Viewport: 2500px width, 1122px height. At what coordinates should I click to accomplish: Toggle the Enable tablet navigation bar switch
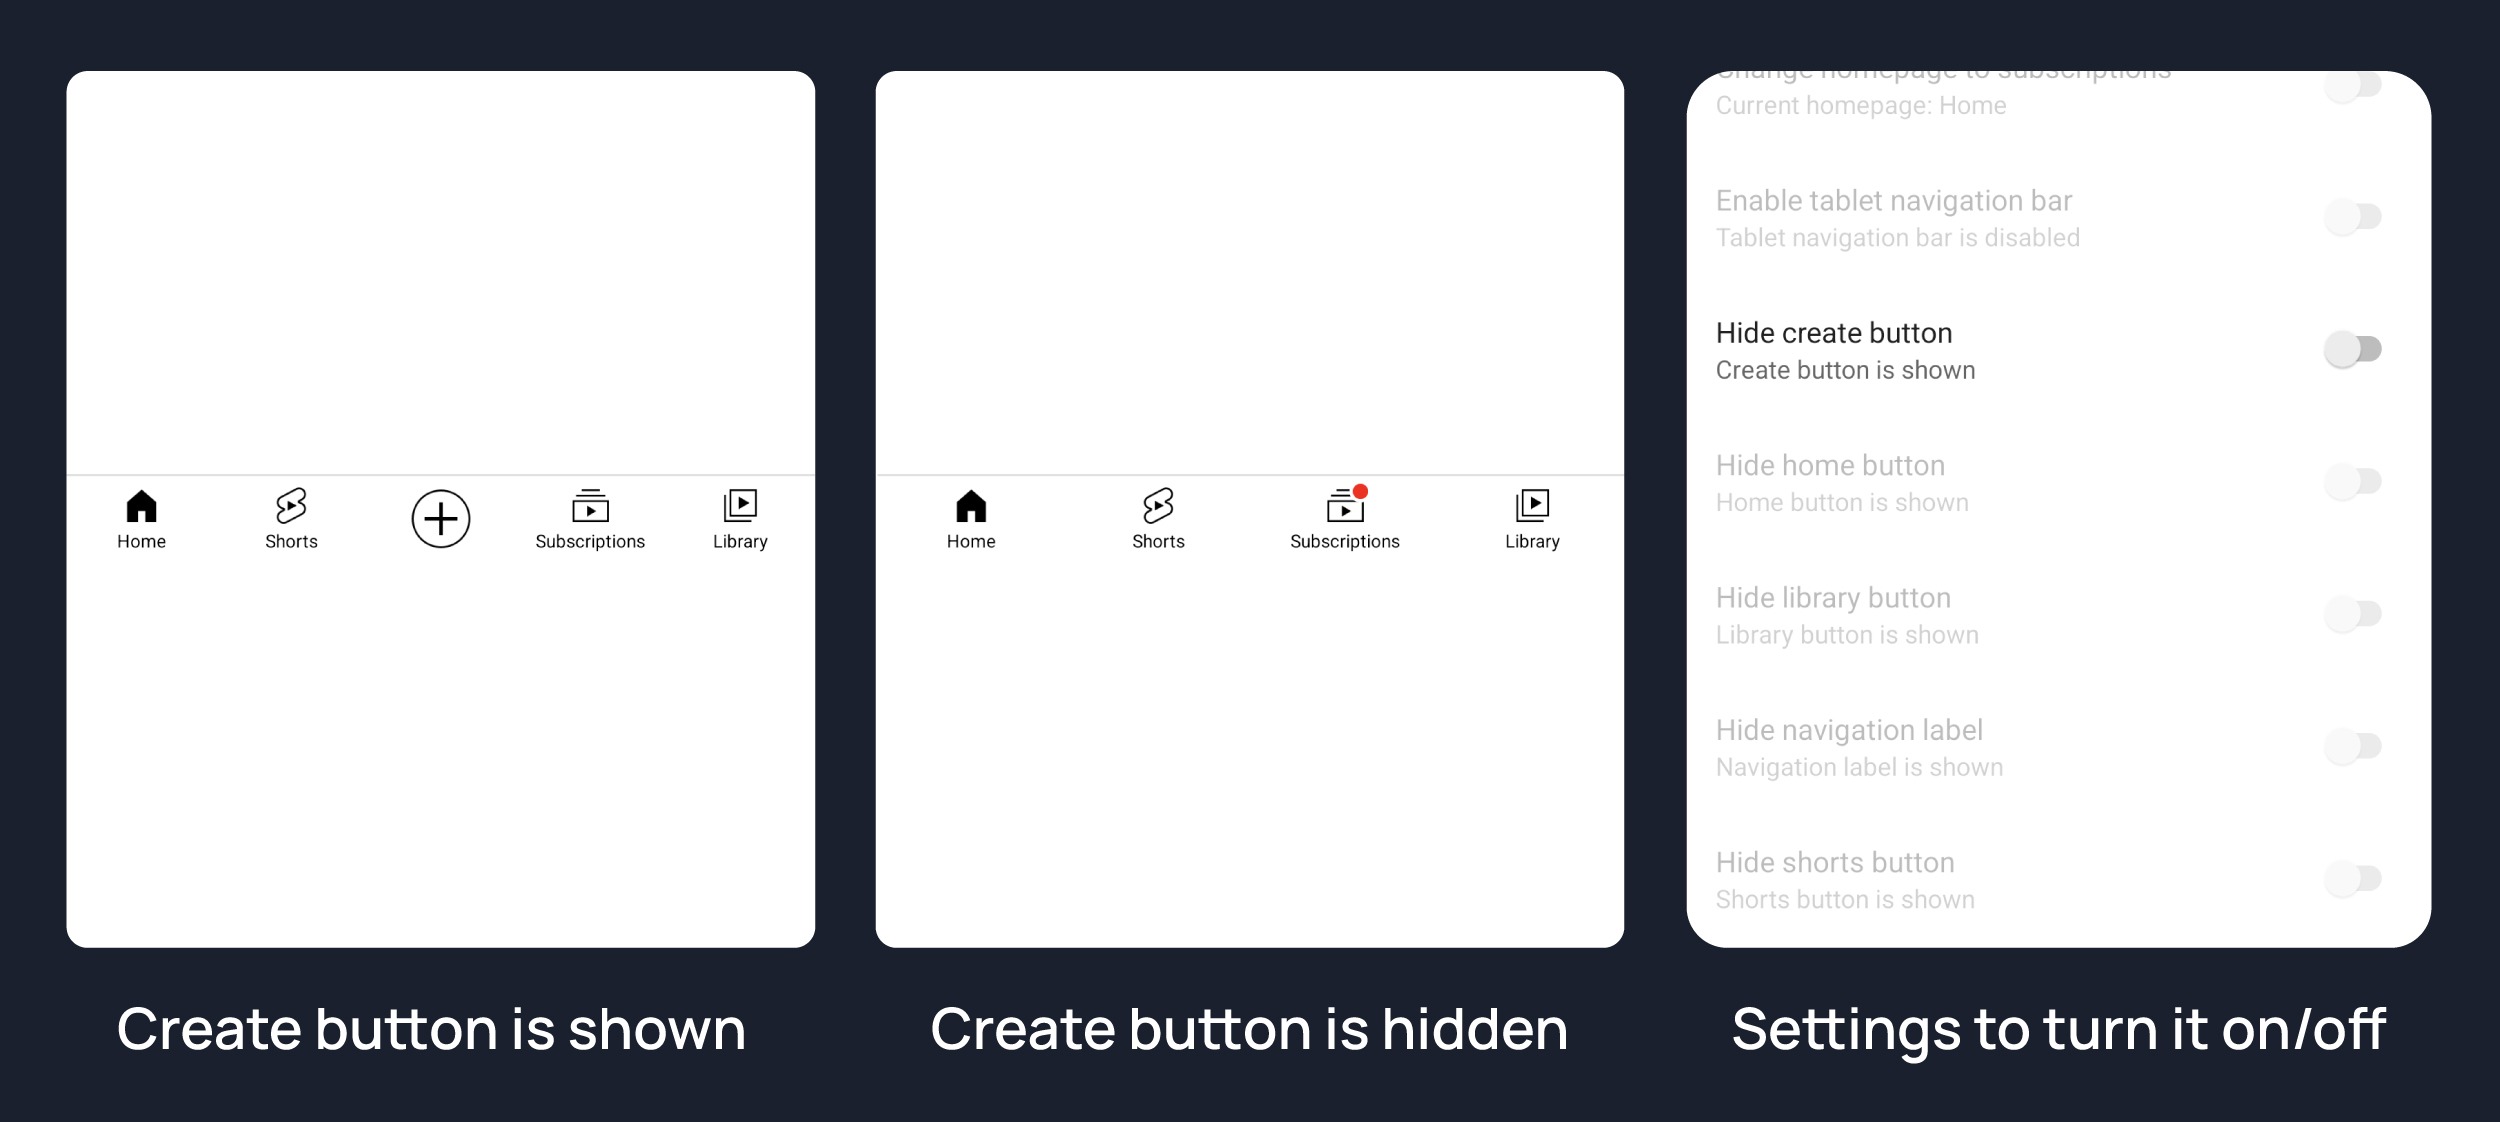pyautogui.click(x=2353, y=216)
